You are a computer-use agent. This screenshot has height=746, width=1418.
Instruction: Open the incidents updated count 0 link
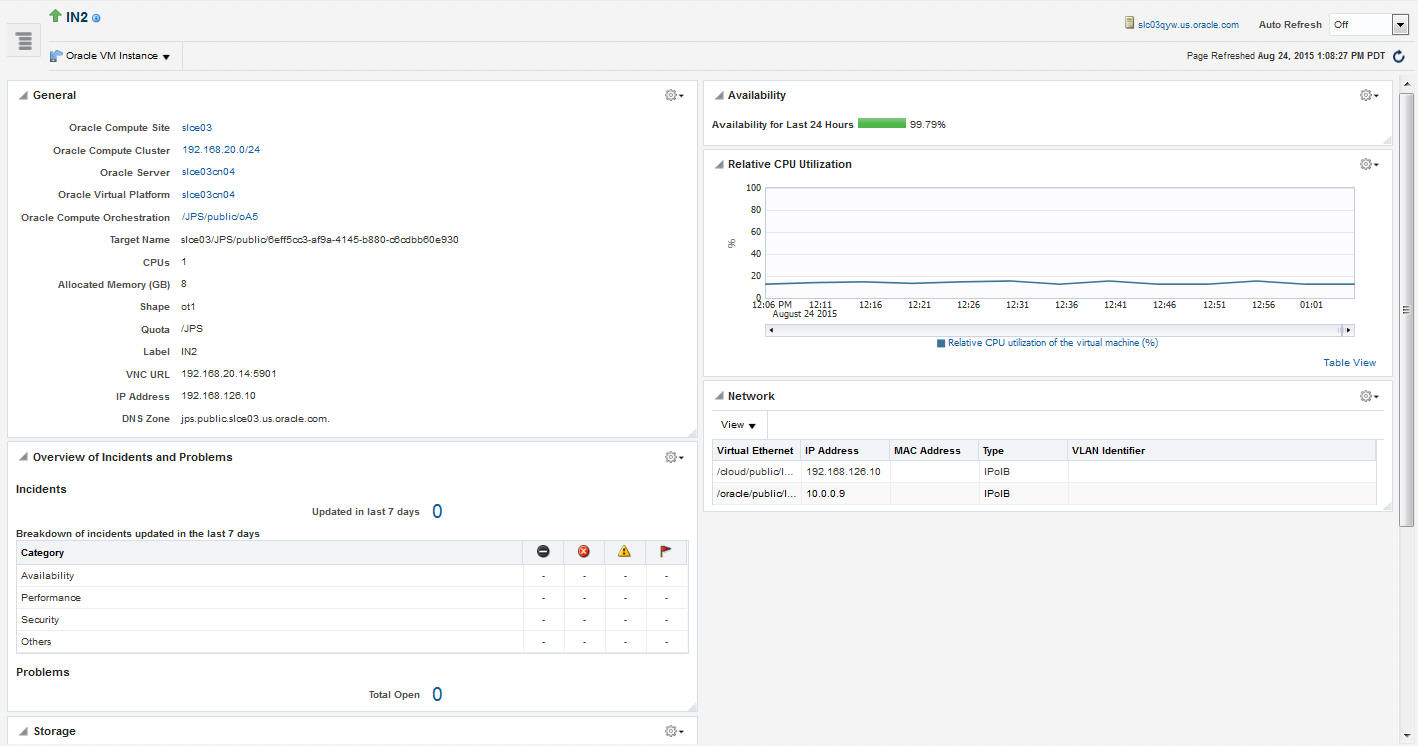pos(437,512)
